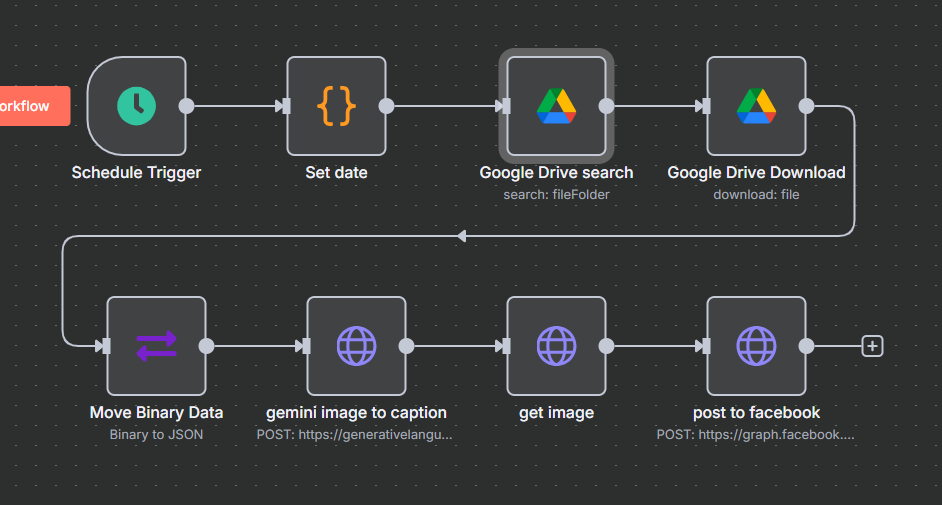Click the "Google Drive search" label
Screen dimensions: 942x505
click(556, 173)
